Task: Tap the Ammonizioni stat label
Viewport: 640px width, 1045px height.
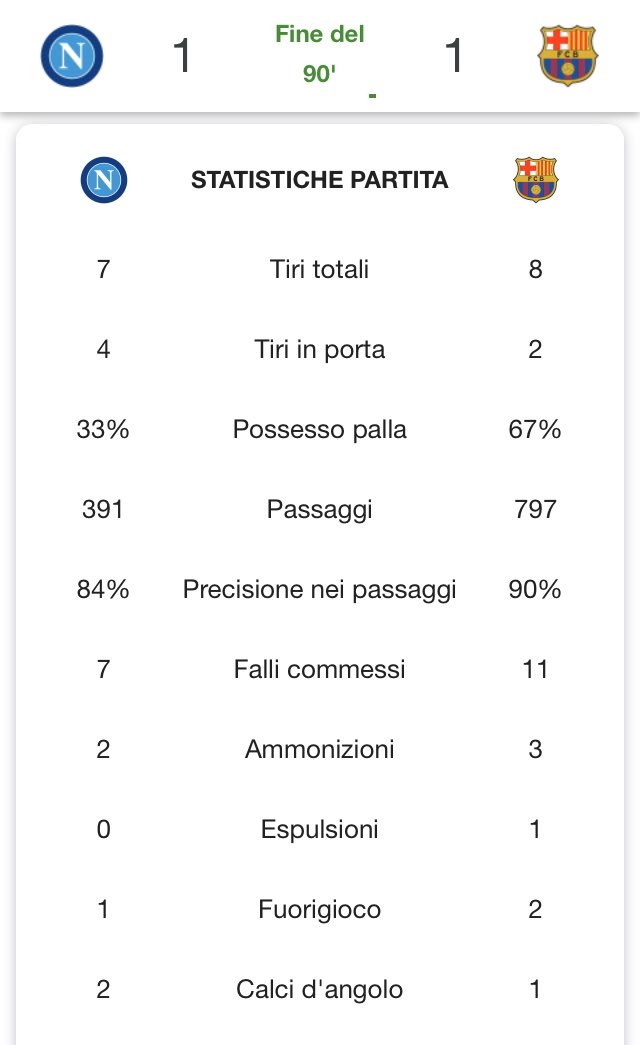Action: point(320,749)
